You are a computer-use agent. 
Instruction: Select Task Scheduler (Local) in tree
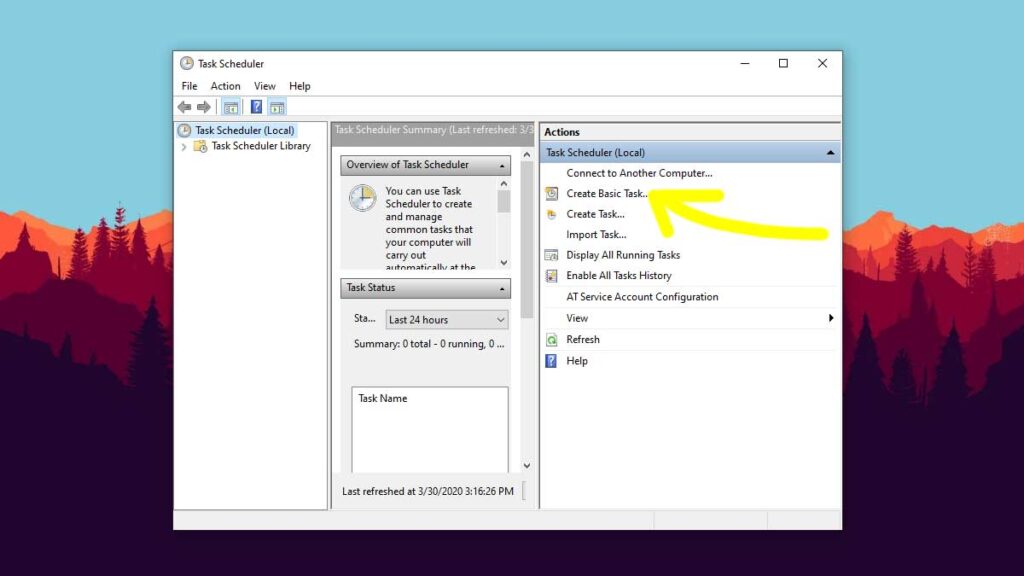click(245, 131)
